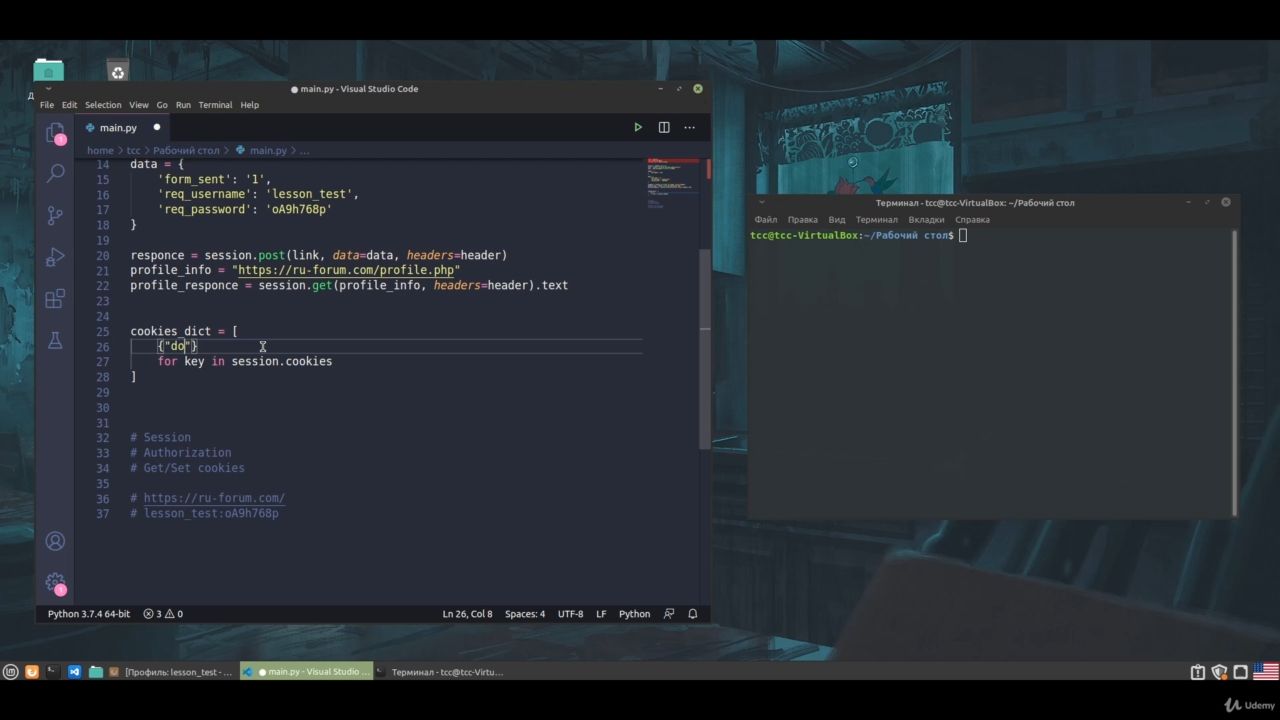Open the notifications bell in status bar
Screen dimensions: 1280x720
(x=692, y=614)
